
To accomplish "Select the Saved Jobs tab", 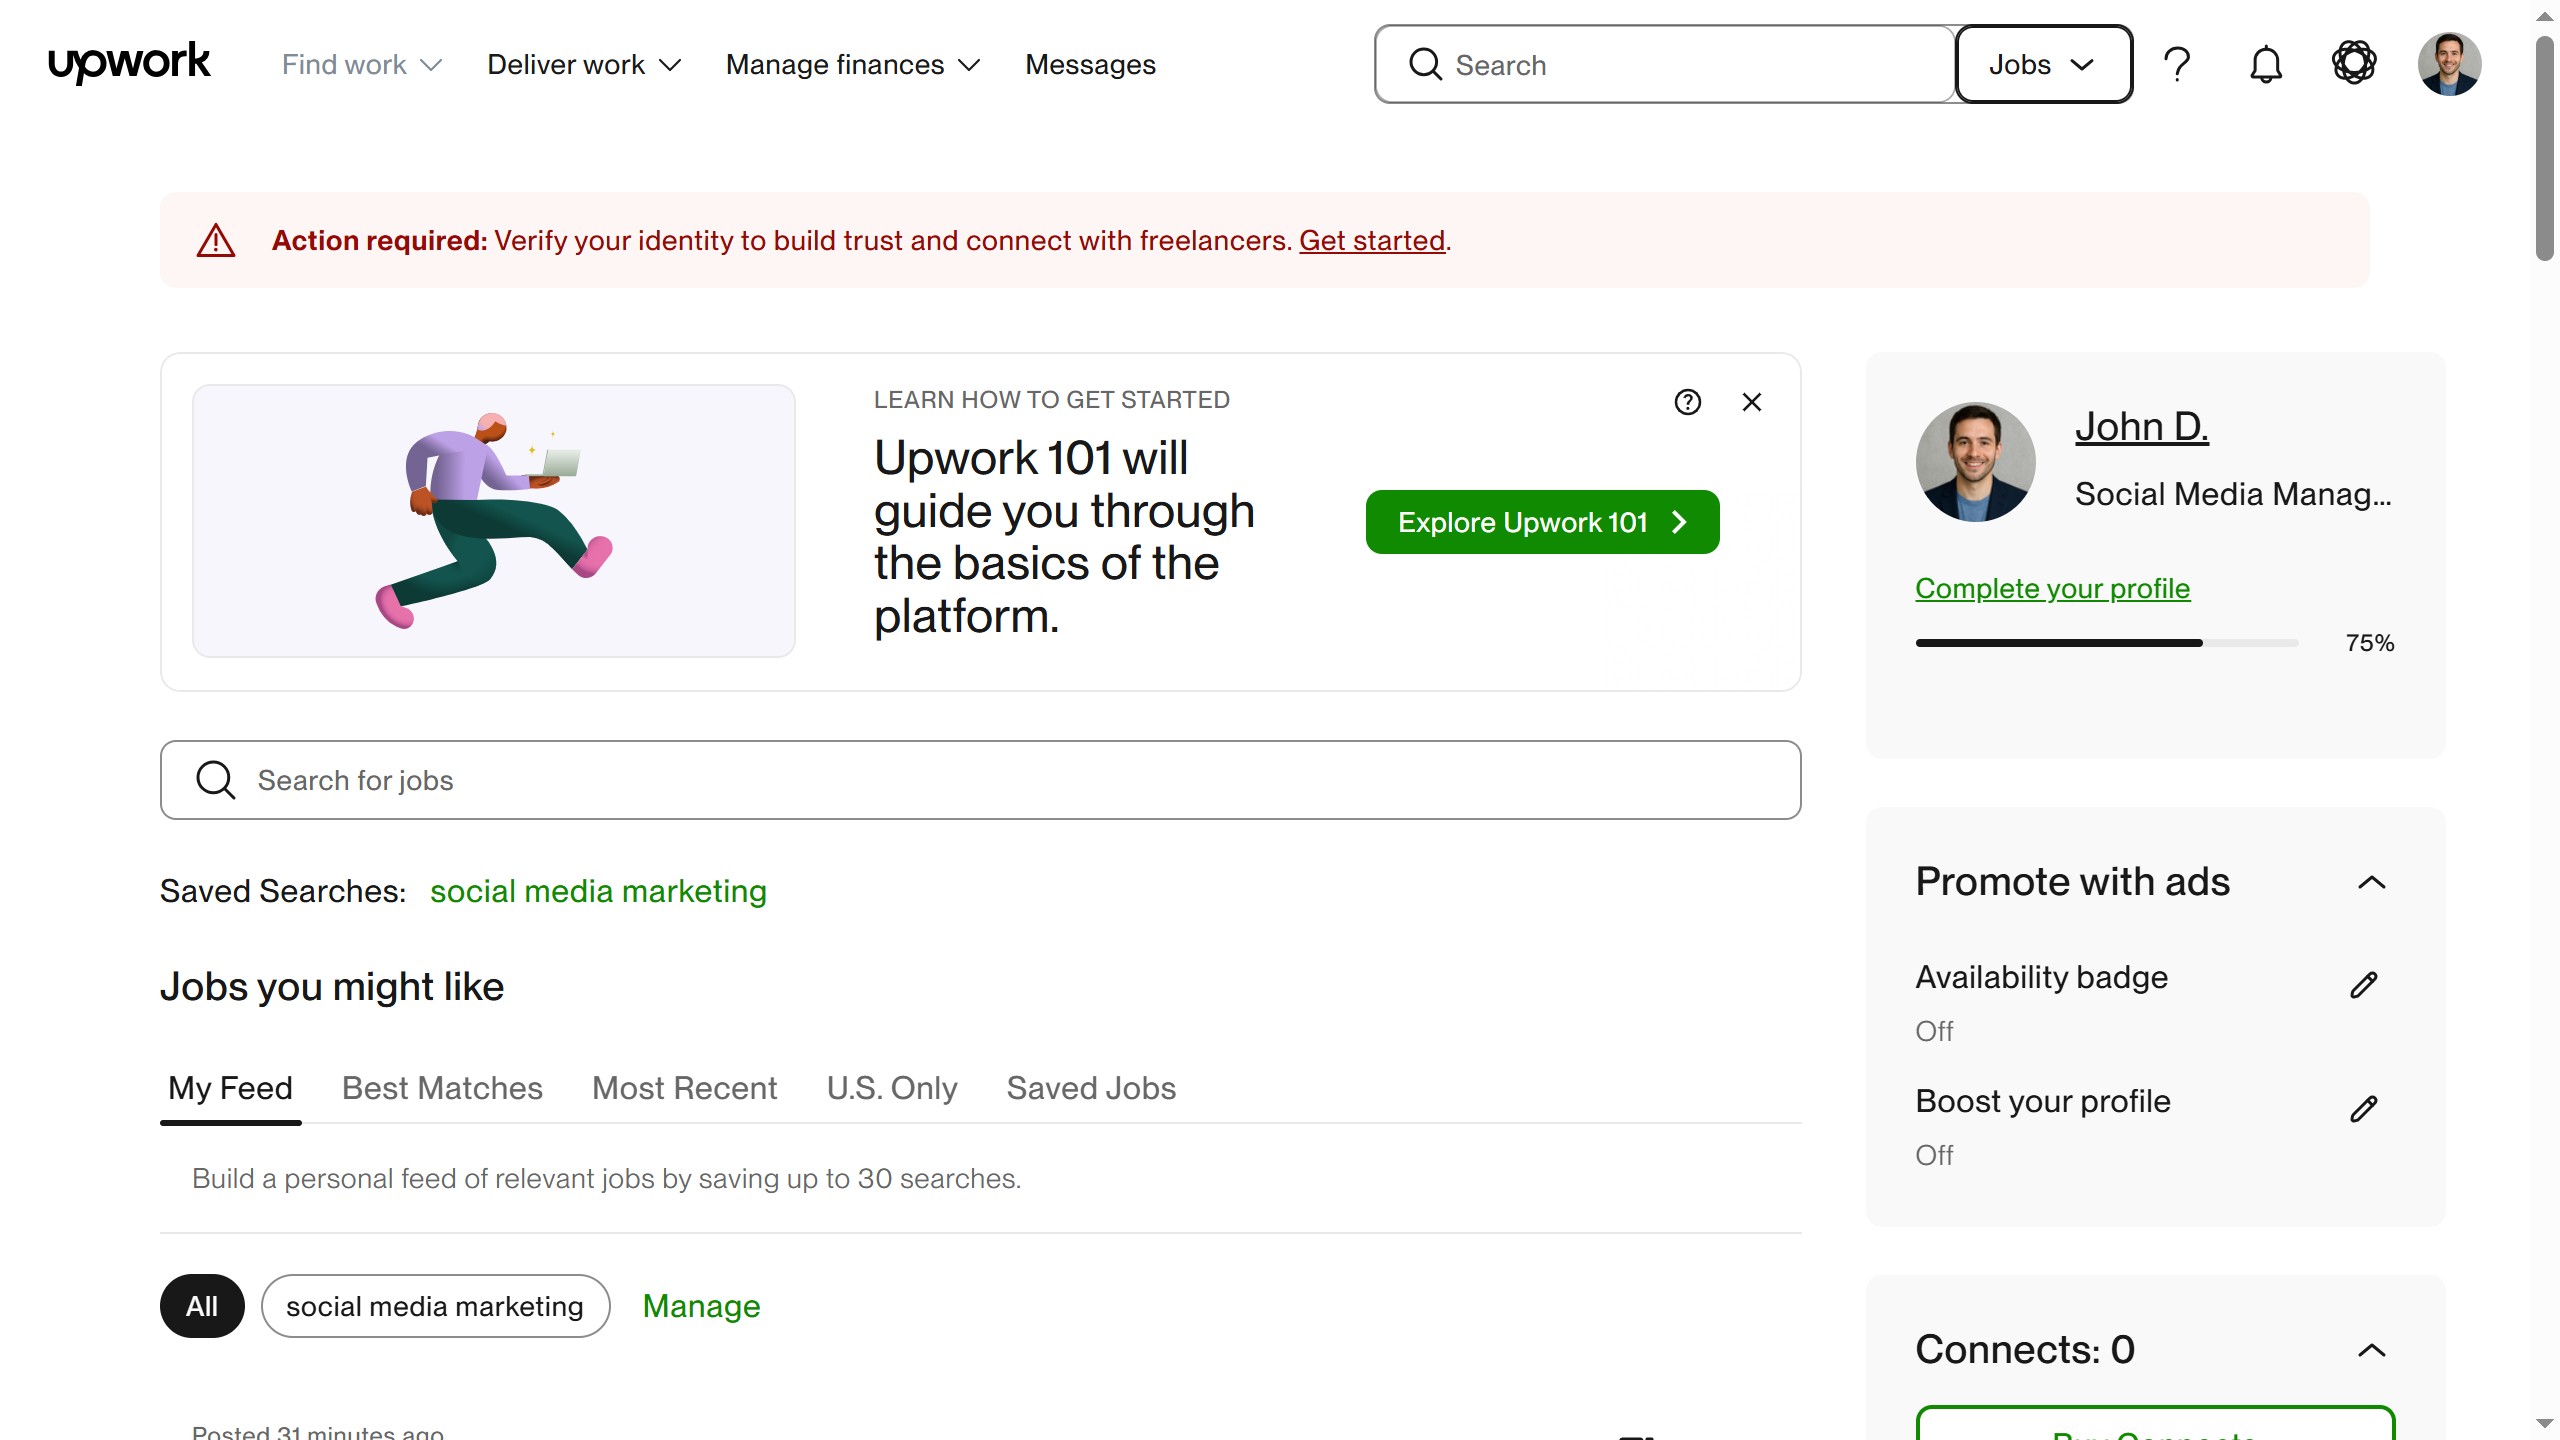I will (x=1090, y=1088).
